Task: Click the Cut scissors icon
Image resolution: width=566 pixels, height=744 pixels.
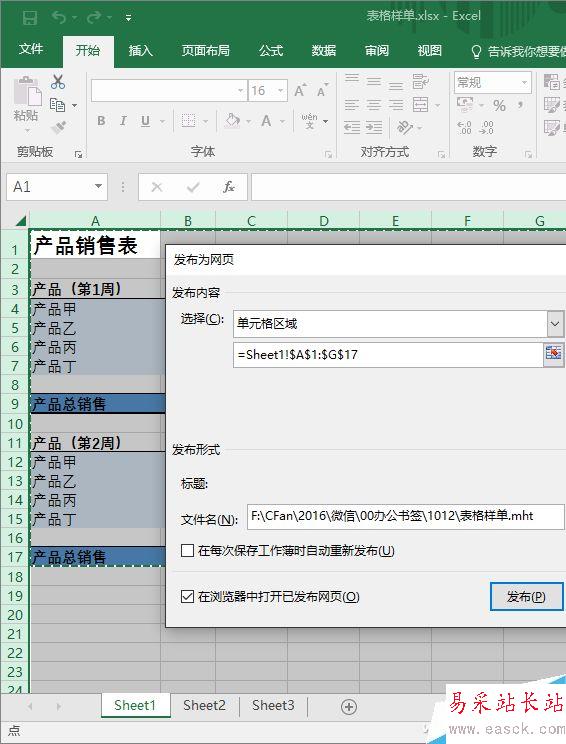Action: click(x=58, y=82)
